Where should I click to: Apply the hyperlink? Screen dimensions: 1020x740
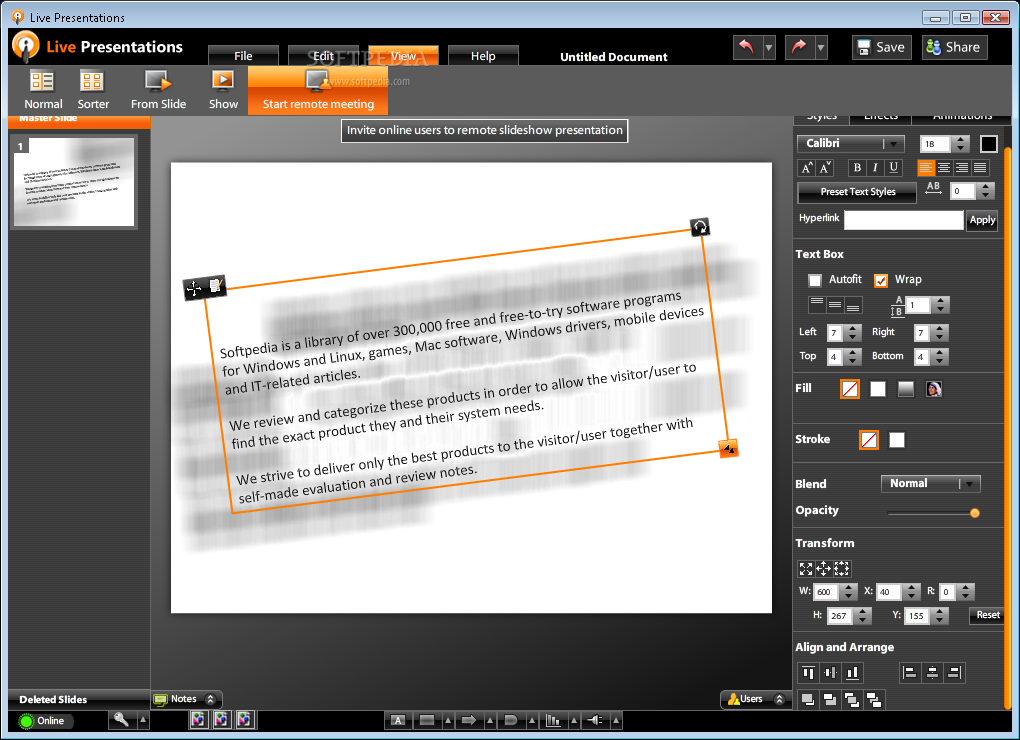982,220
